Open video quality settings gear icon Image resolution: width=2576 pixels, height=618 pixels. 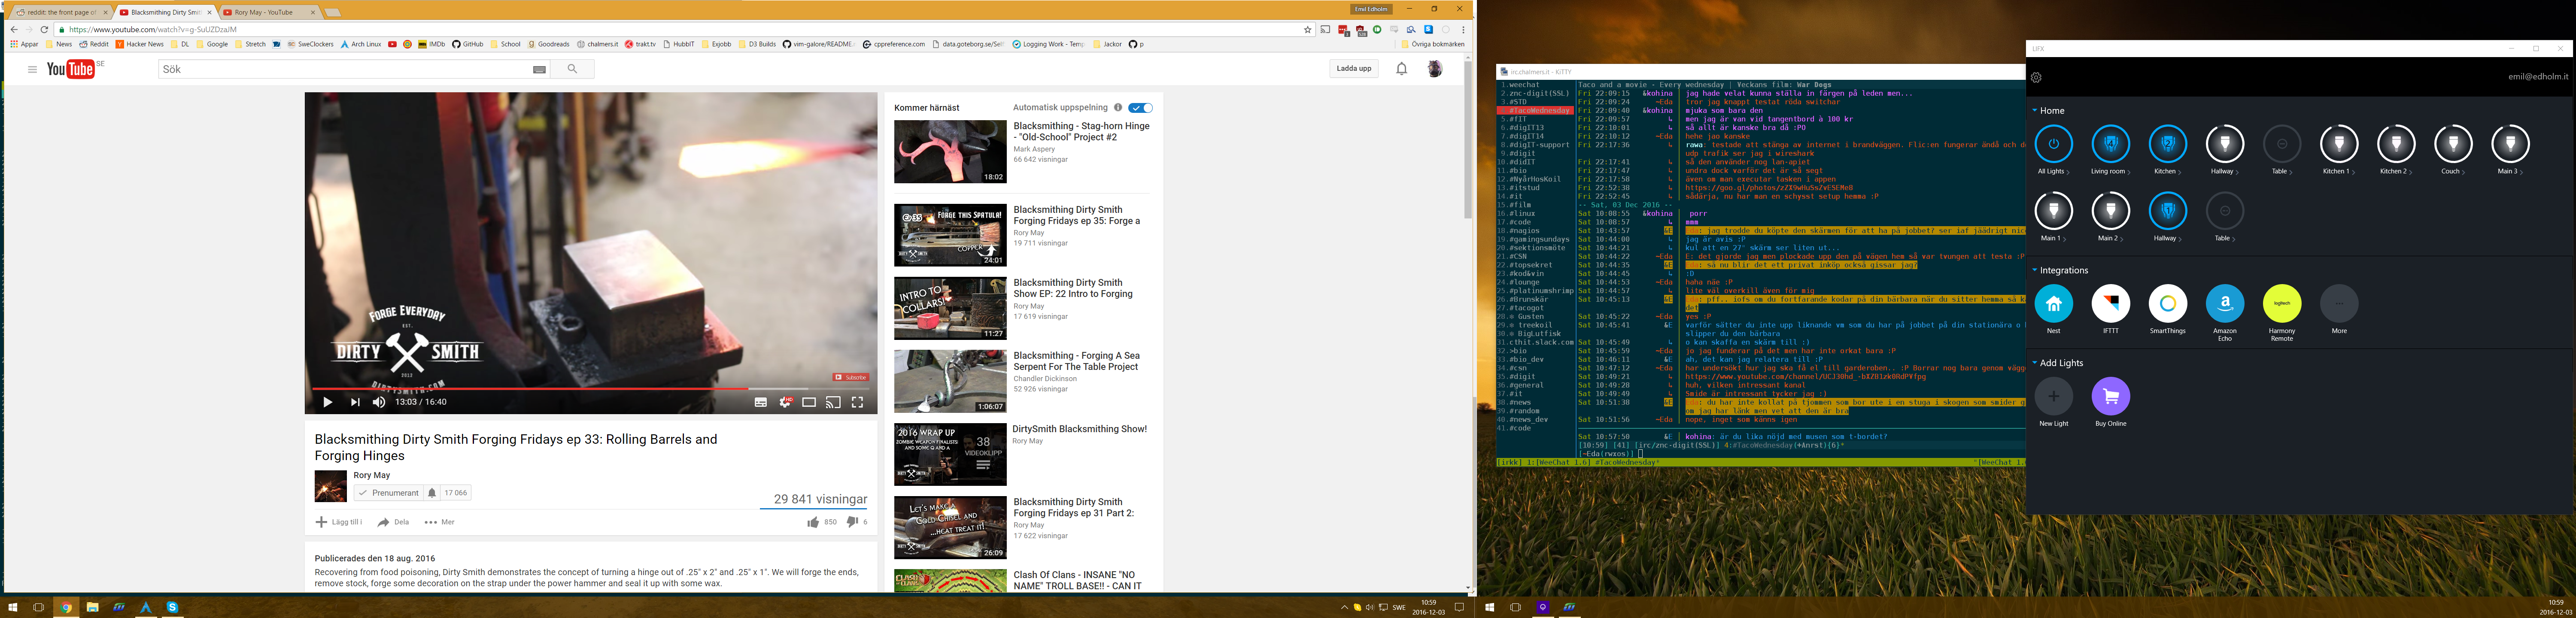pos(785,402)
